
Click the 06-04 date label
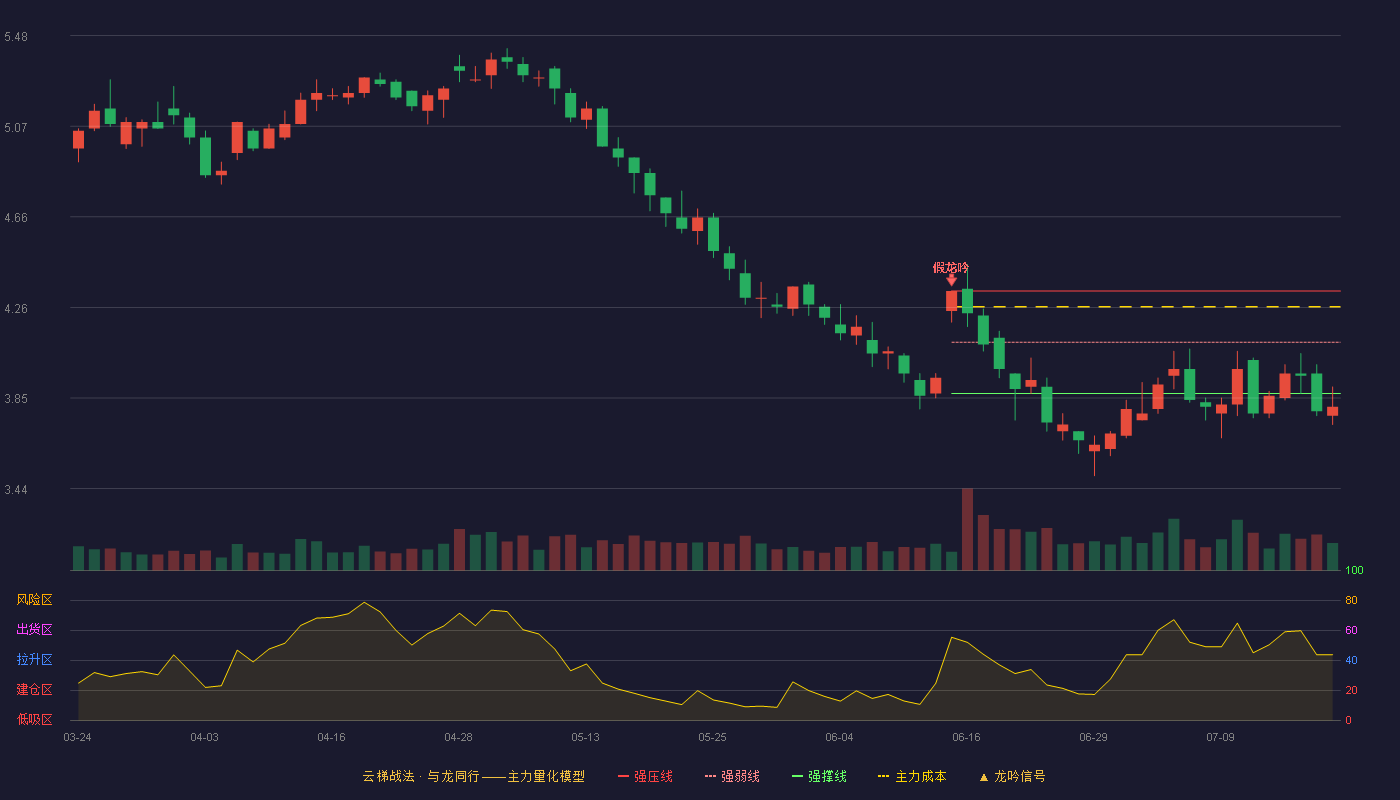tap(839, 737)
